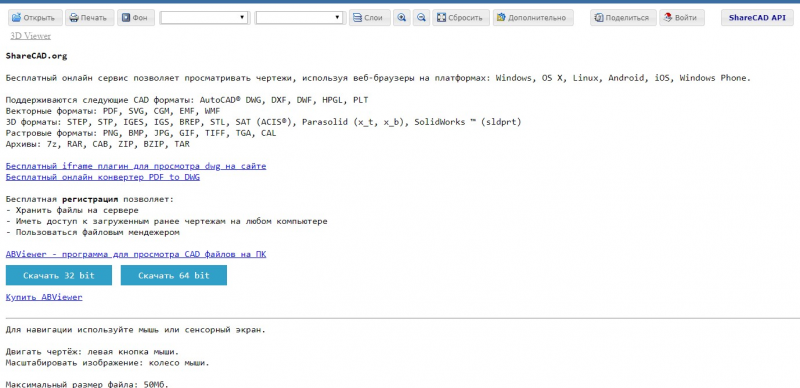800x388 pixels.
Task: Click the background icon on Фон button
Action: click(126, 18)
